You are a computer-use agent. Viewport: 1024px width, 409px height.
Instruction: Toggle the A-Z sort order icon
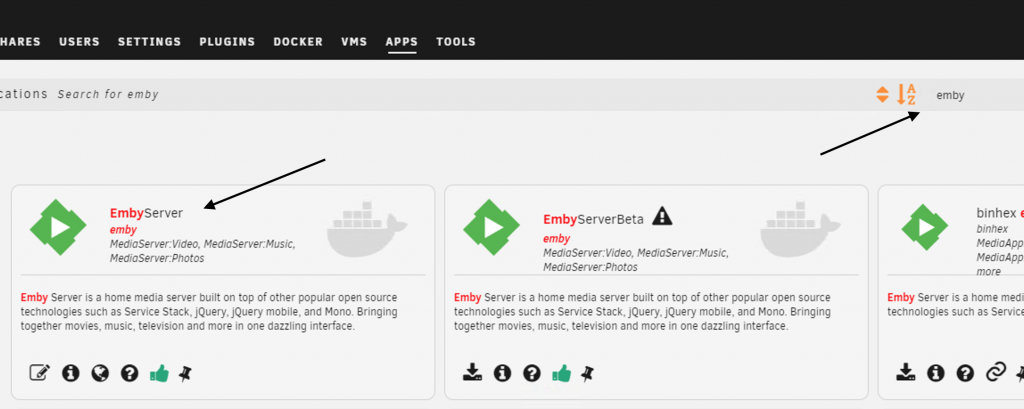coord(906,94)
